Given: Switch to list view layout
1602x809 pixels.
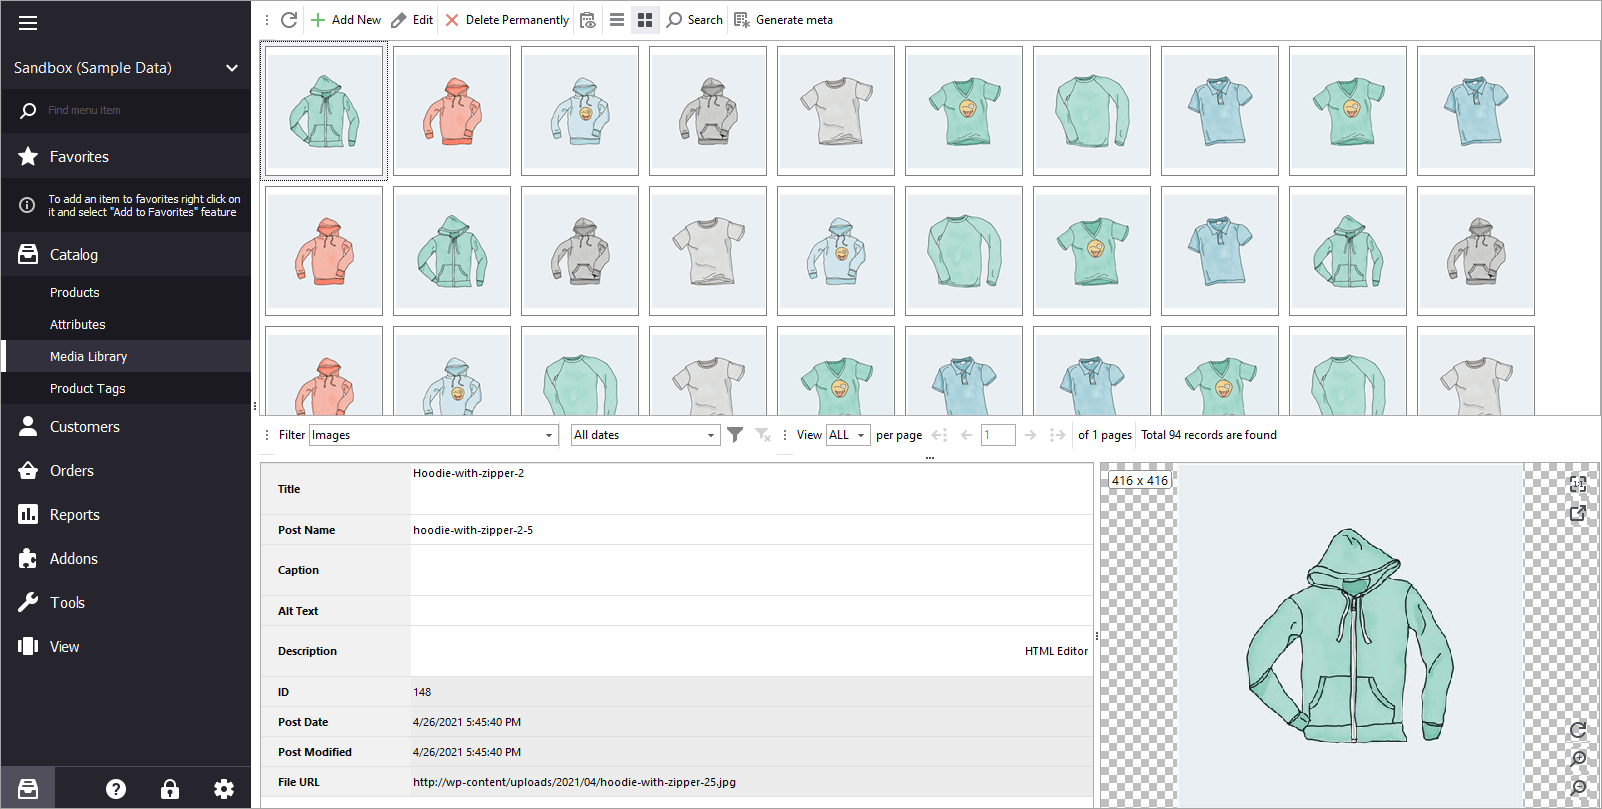Looking at the screenshot, I should point(617,20).
